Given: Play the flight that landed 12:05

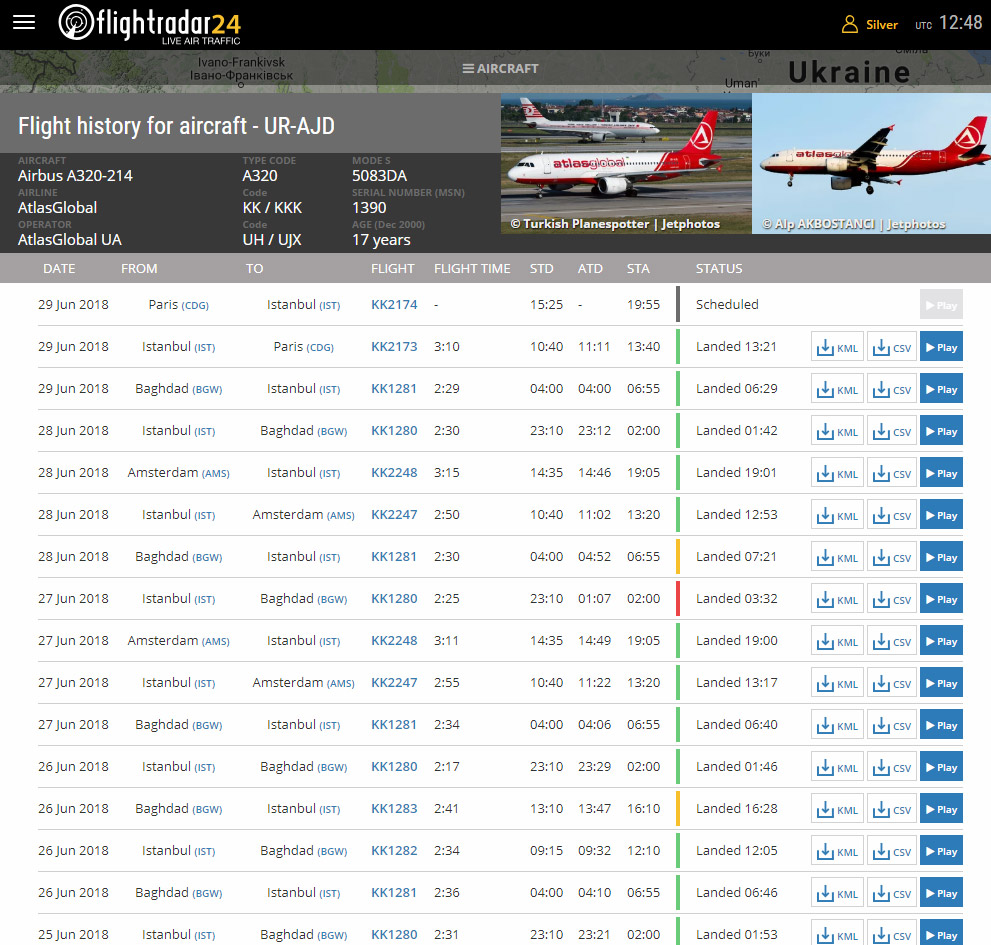Looking at the screenshot, I should 941,851.
